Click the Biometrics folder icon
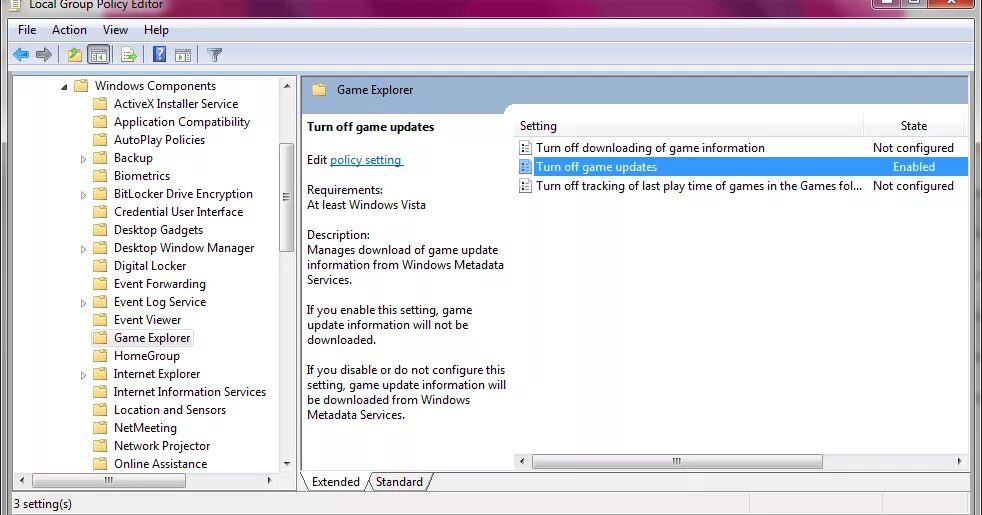 coord(100,176)
